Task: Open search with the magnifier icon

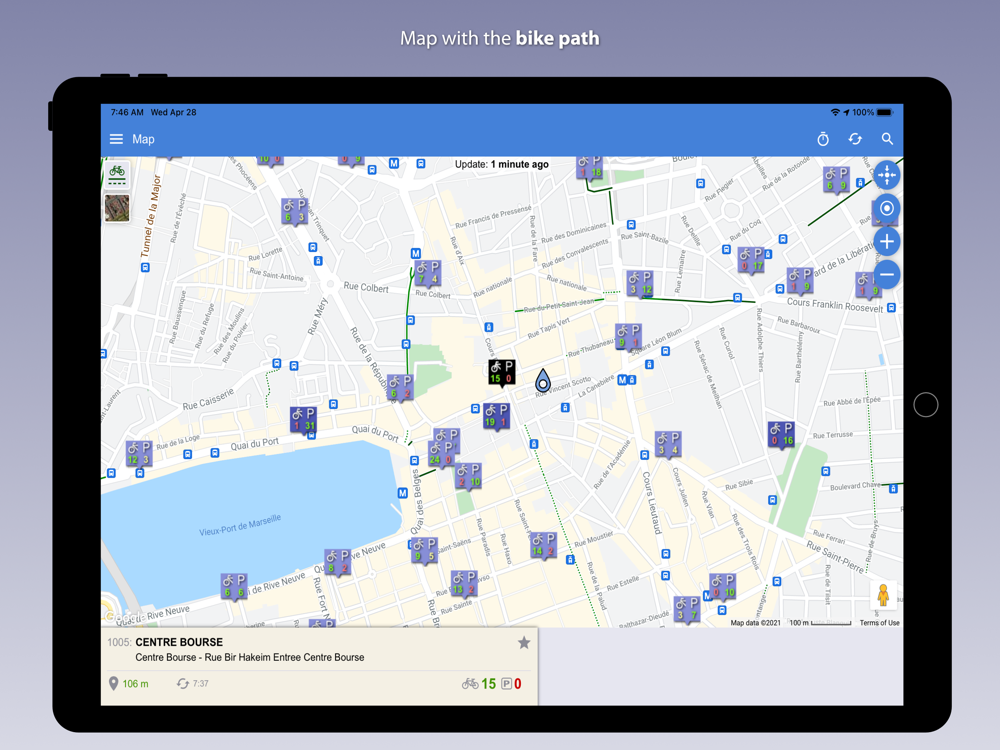Action: (x=887, y=139)
